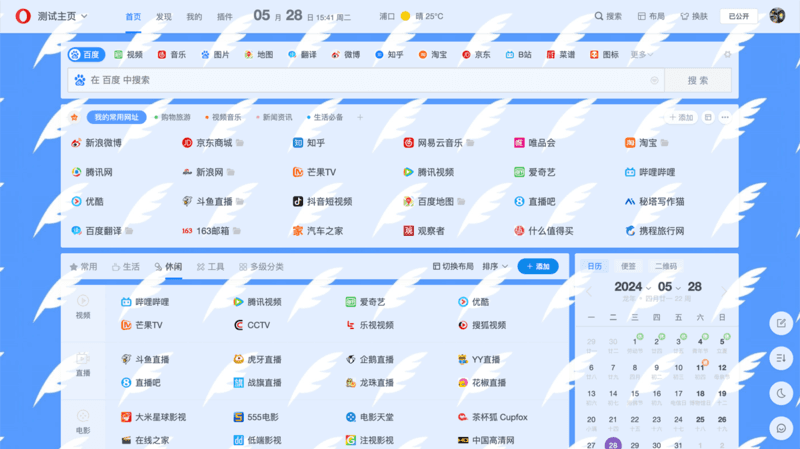Open the 我的 tab
The height and width of the screenshot is (449, 800).
[194, 17]
